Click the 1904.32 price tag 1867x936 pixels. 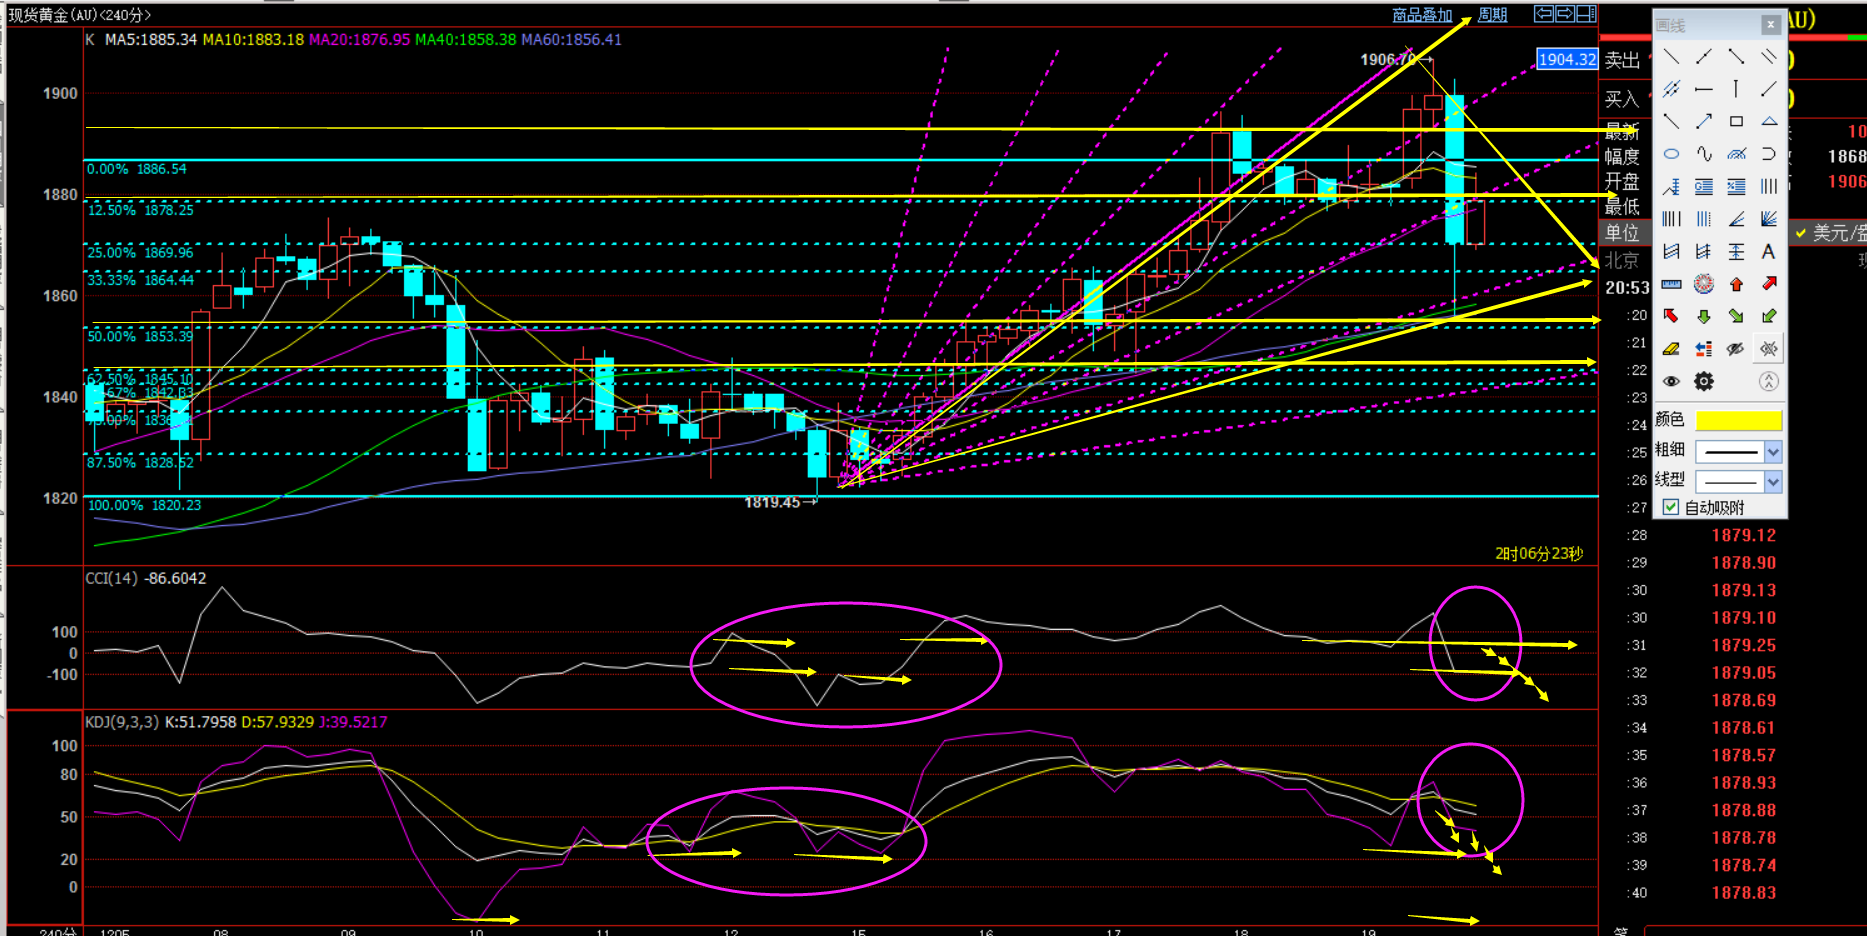tap(1567, 60)
